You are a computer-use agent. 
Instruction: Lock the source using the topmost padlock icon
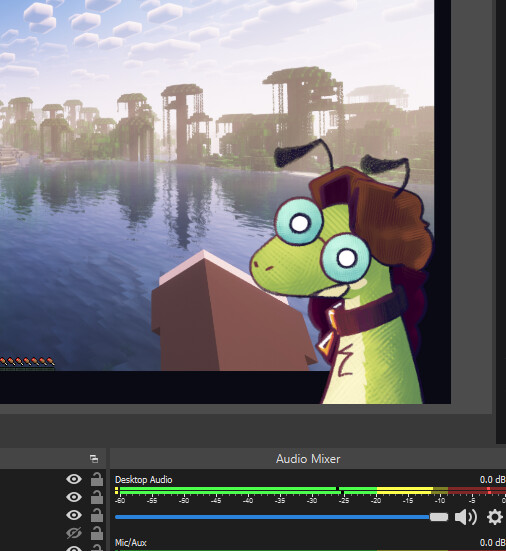click(x=97, y=479)
